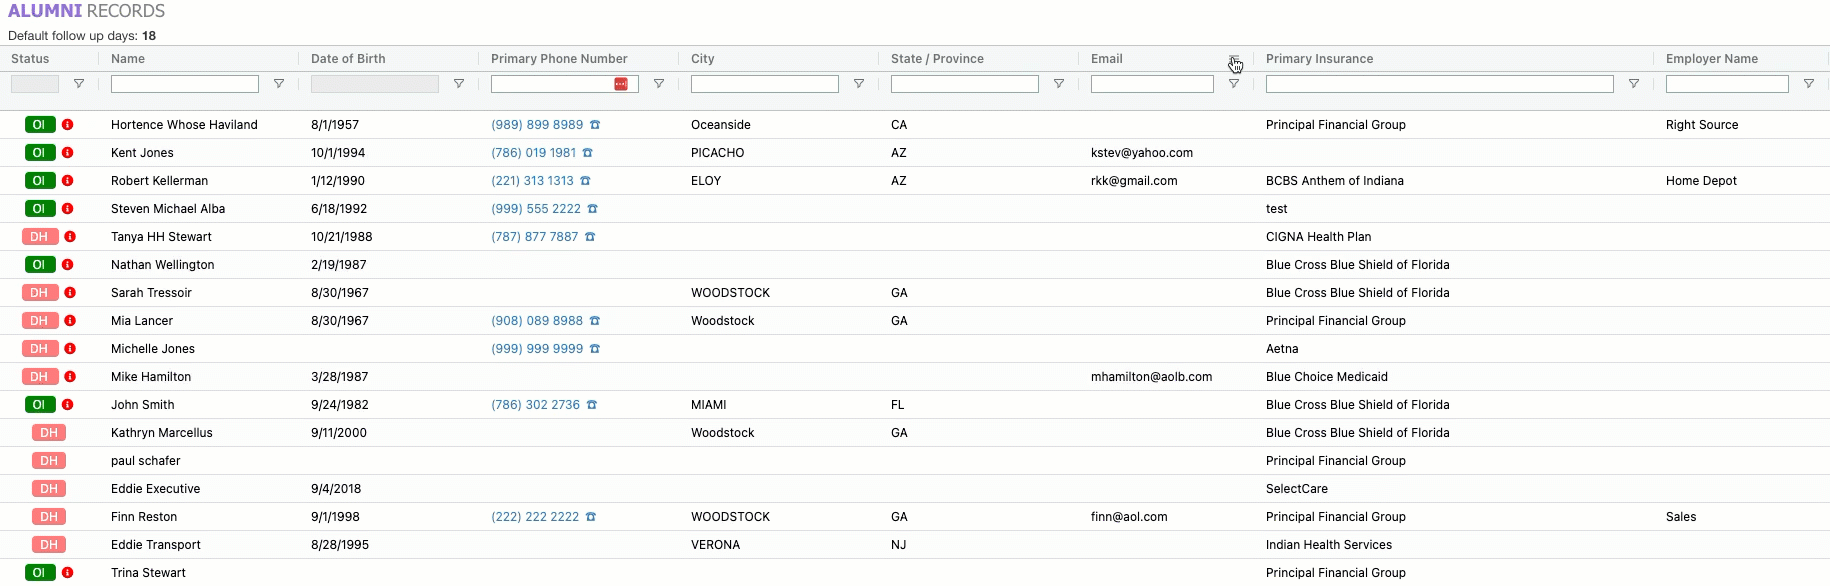This screenshot has width=1830, height=586.
Task: Click the red info icon in Trina Stewart's row
Action: pos(68,573)
